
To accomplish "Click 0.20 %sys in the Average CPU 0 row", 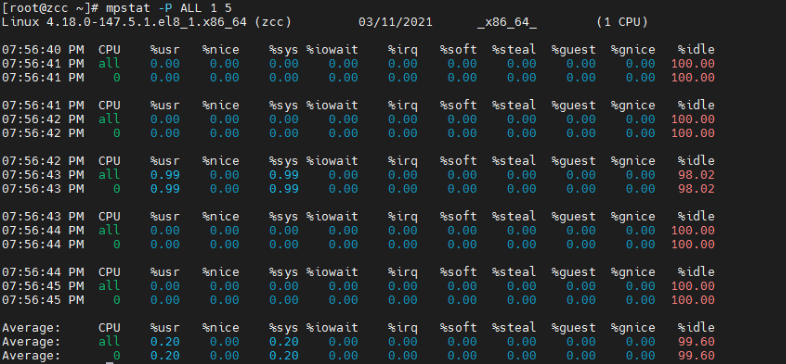I will point(284,356).
